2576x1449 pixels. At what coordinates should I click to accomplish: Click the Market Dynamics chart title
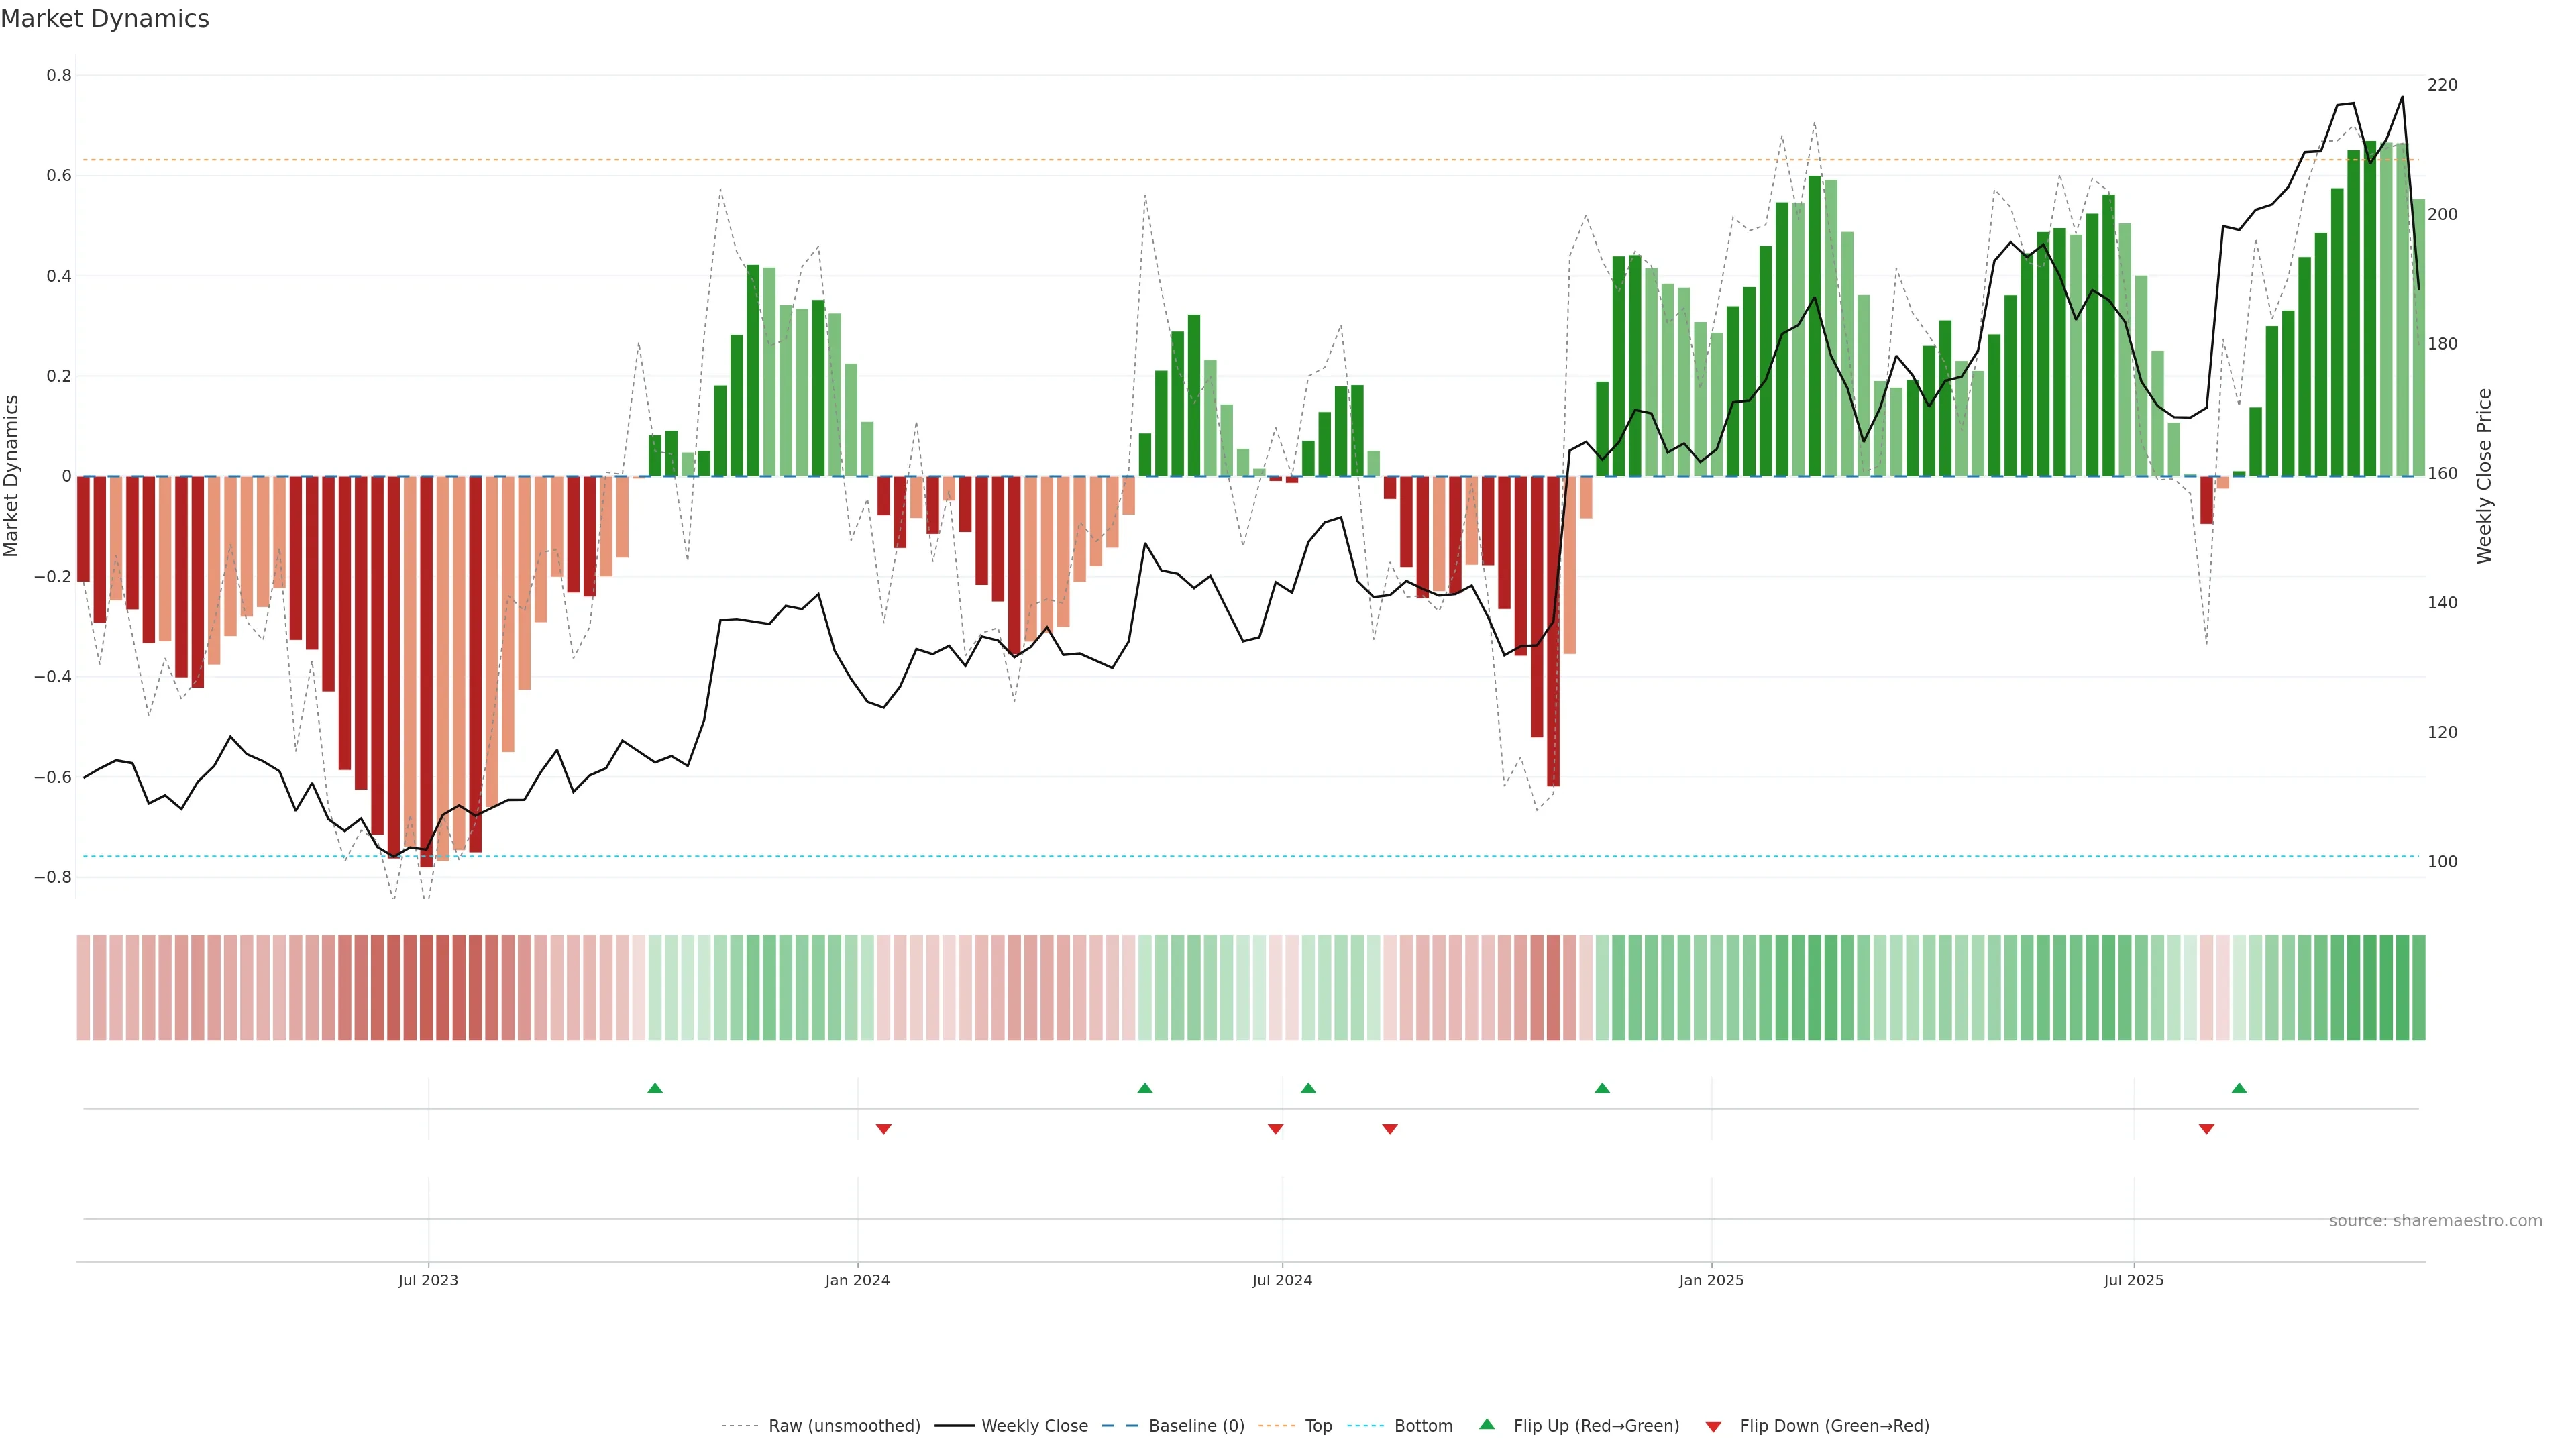(105, 19)
